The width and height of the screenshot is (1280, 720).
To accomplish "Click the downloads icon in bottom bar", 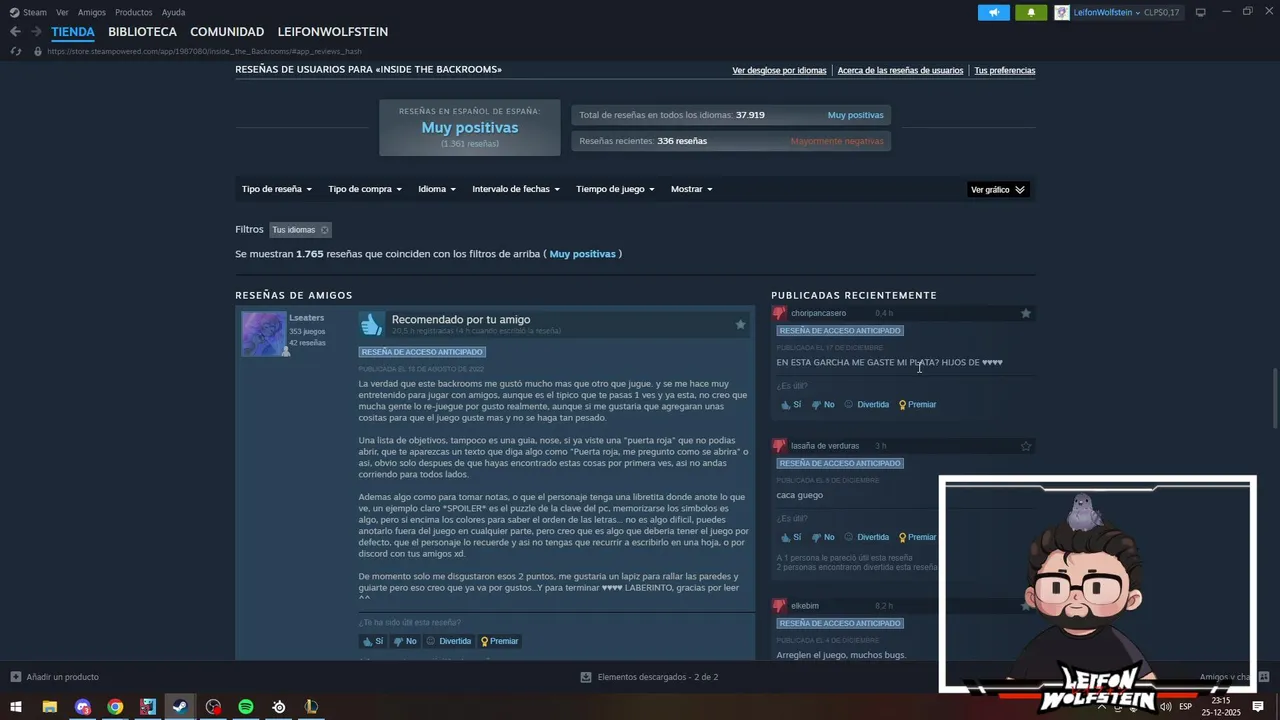I will (x=586, y=677).
